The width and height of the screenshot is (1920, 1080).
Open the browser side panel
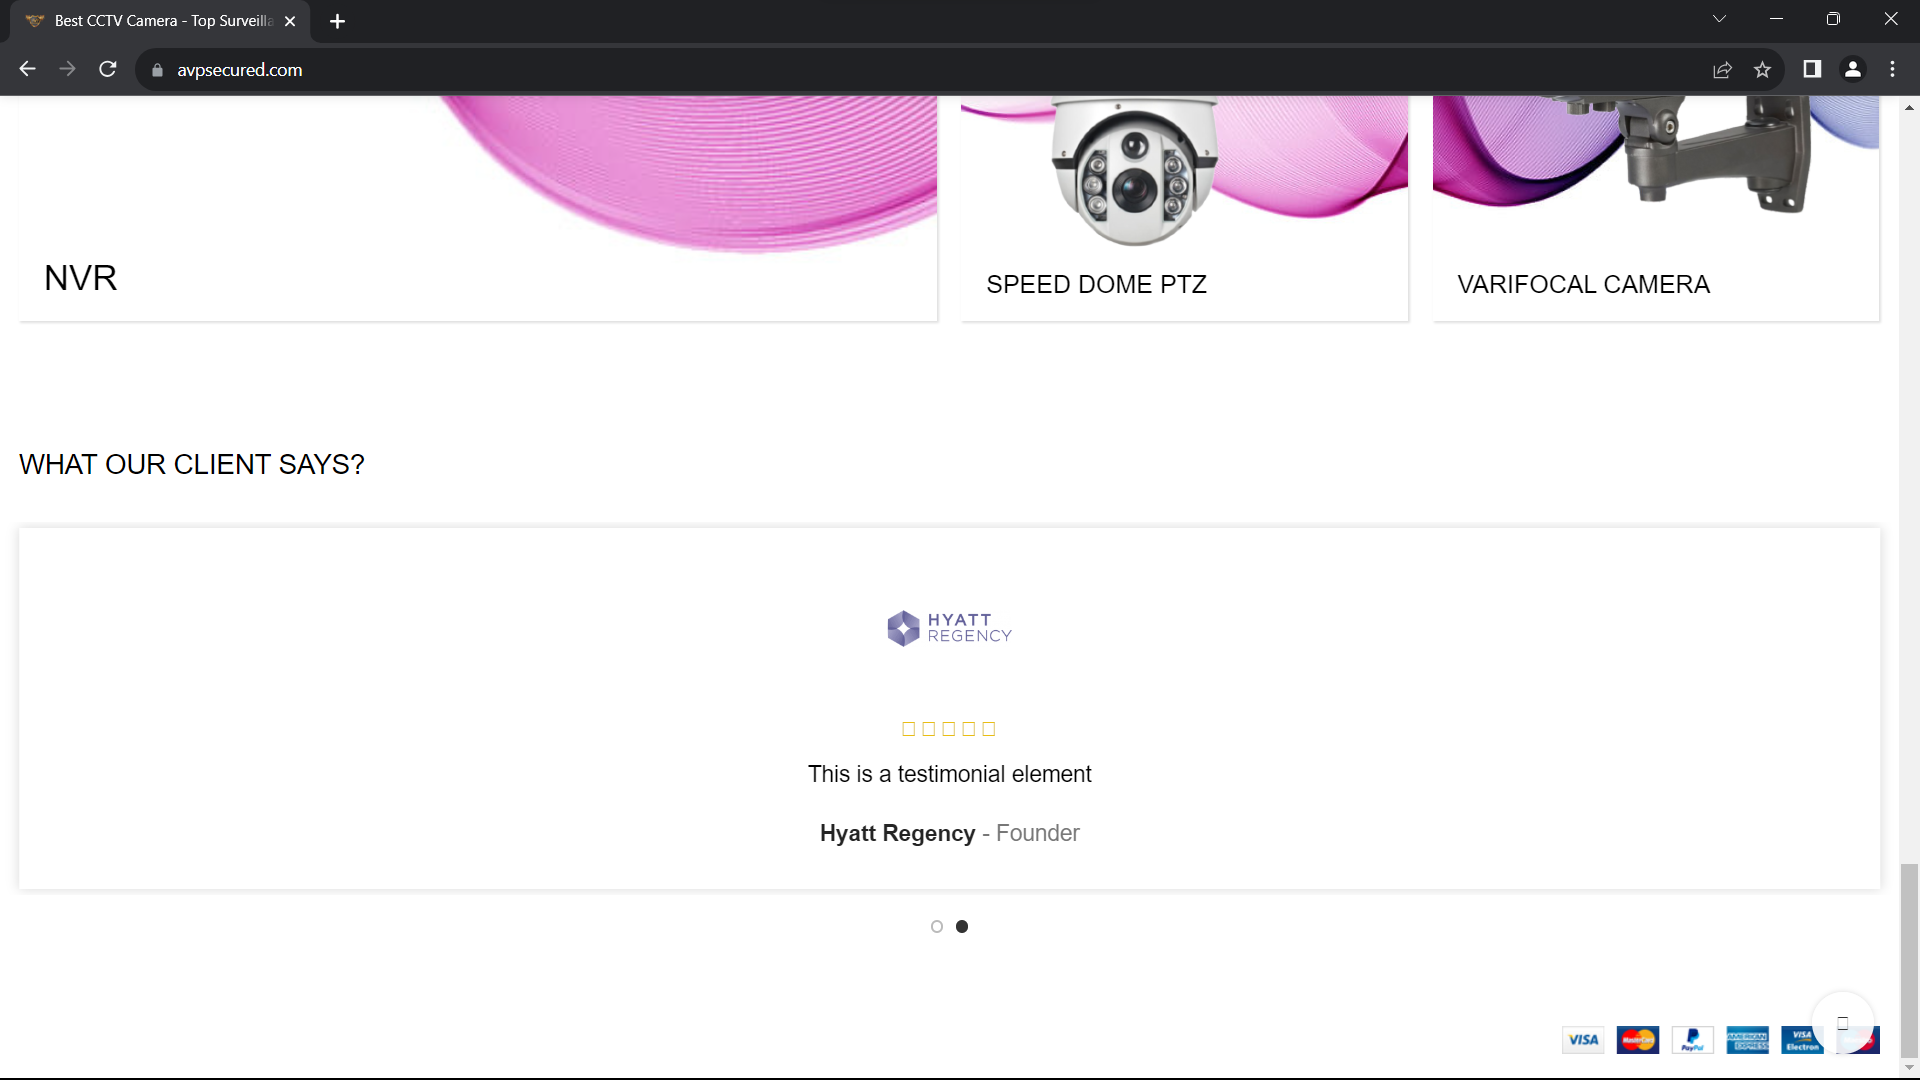(1812, 69)
